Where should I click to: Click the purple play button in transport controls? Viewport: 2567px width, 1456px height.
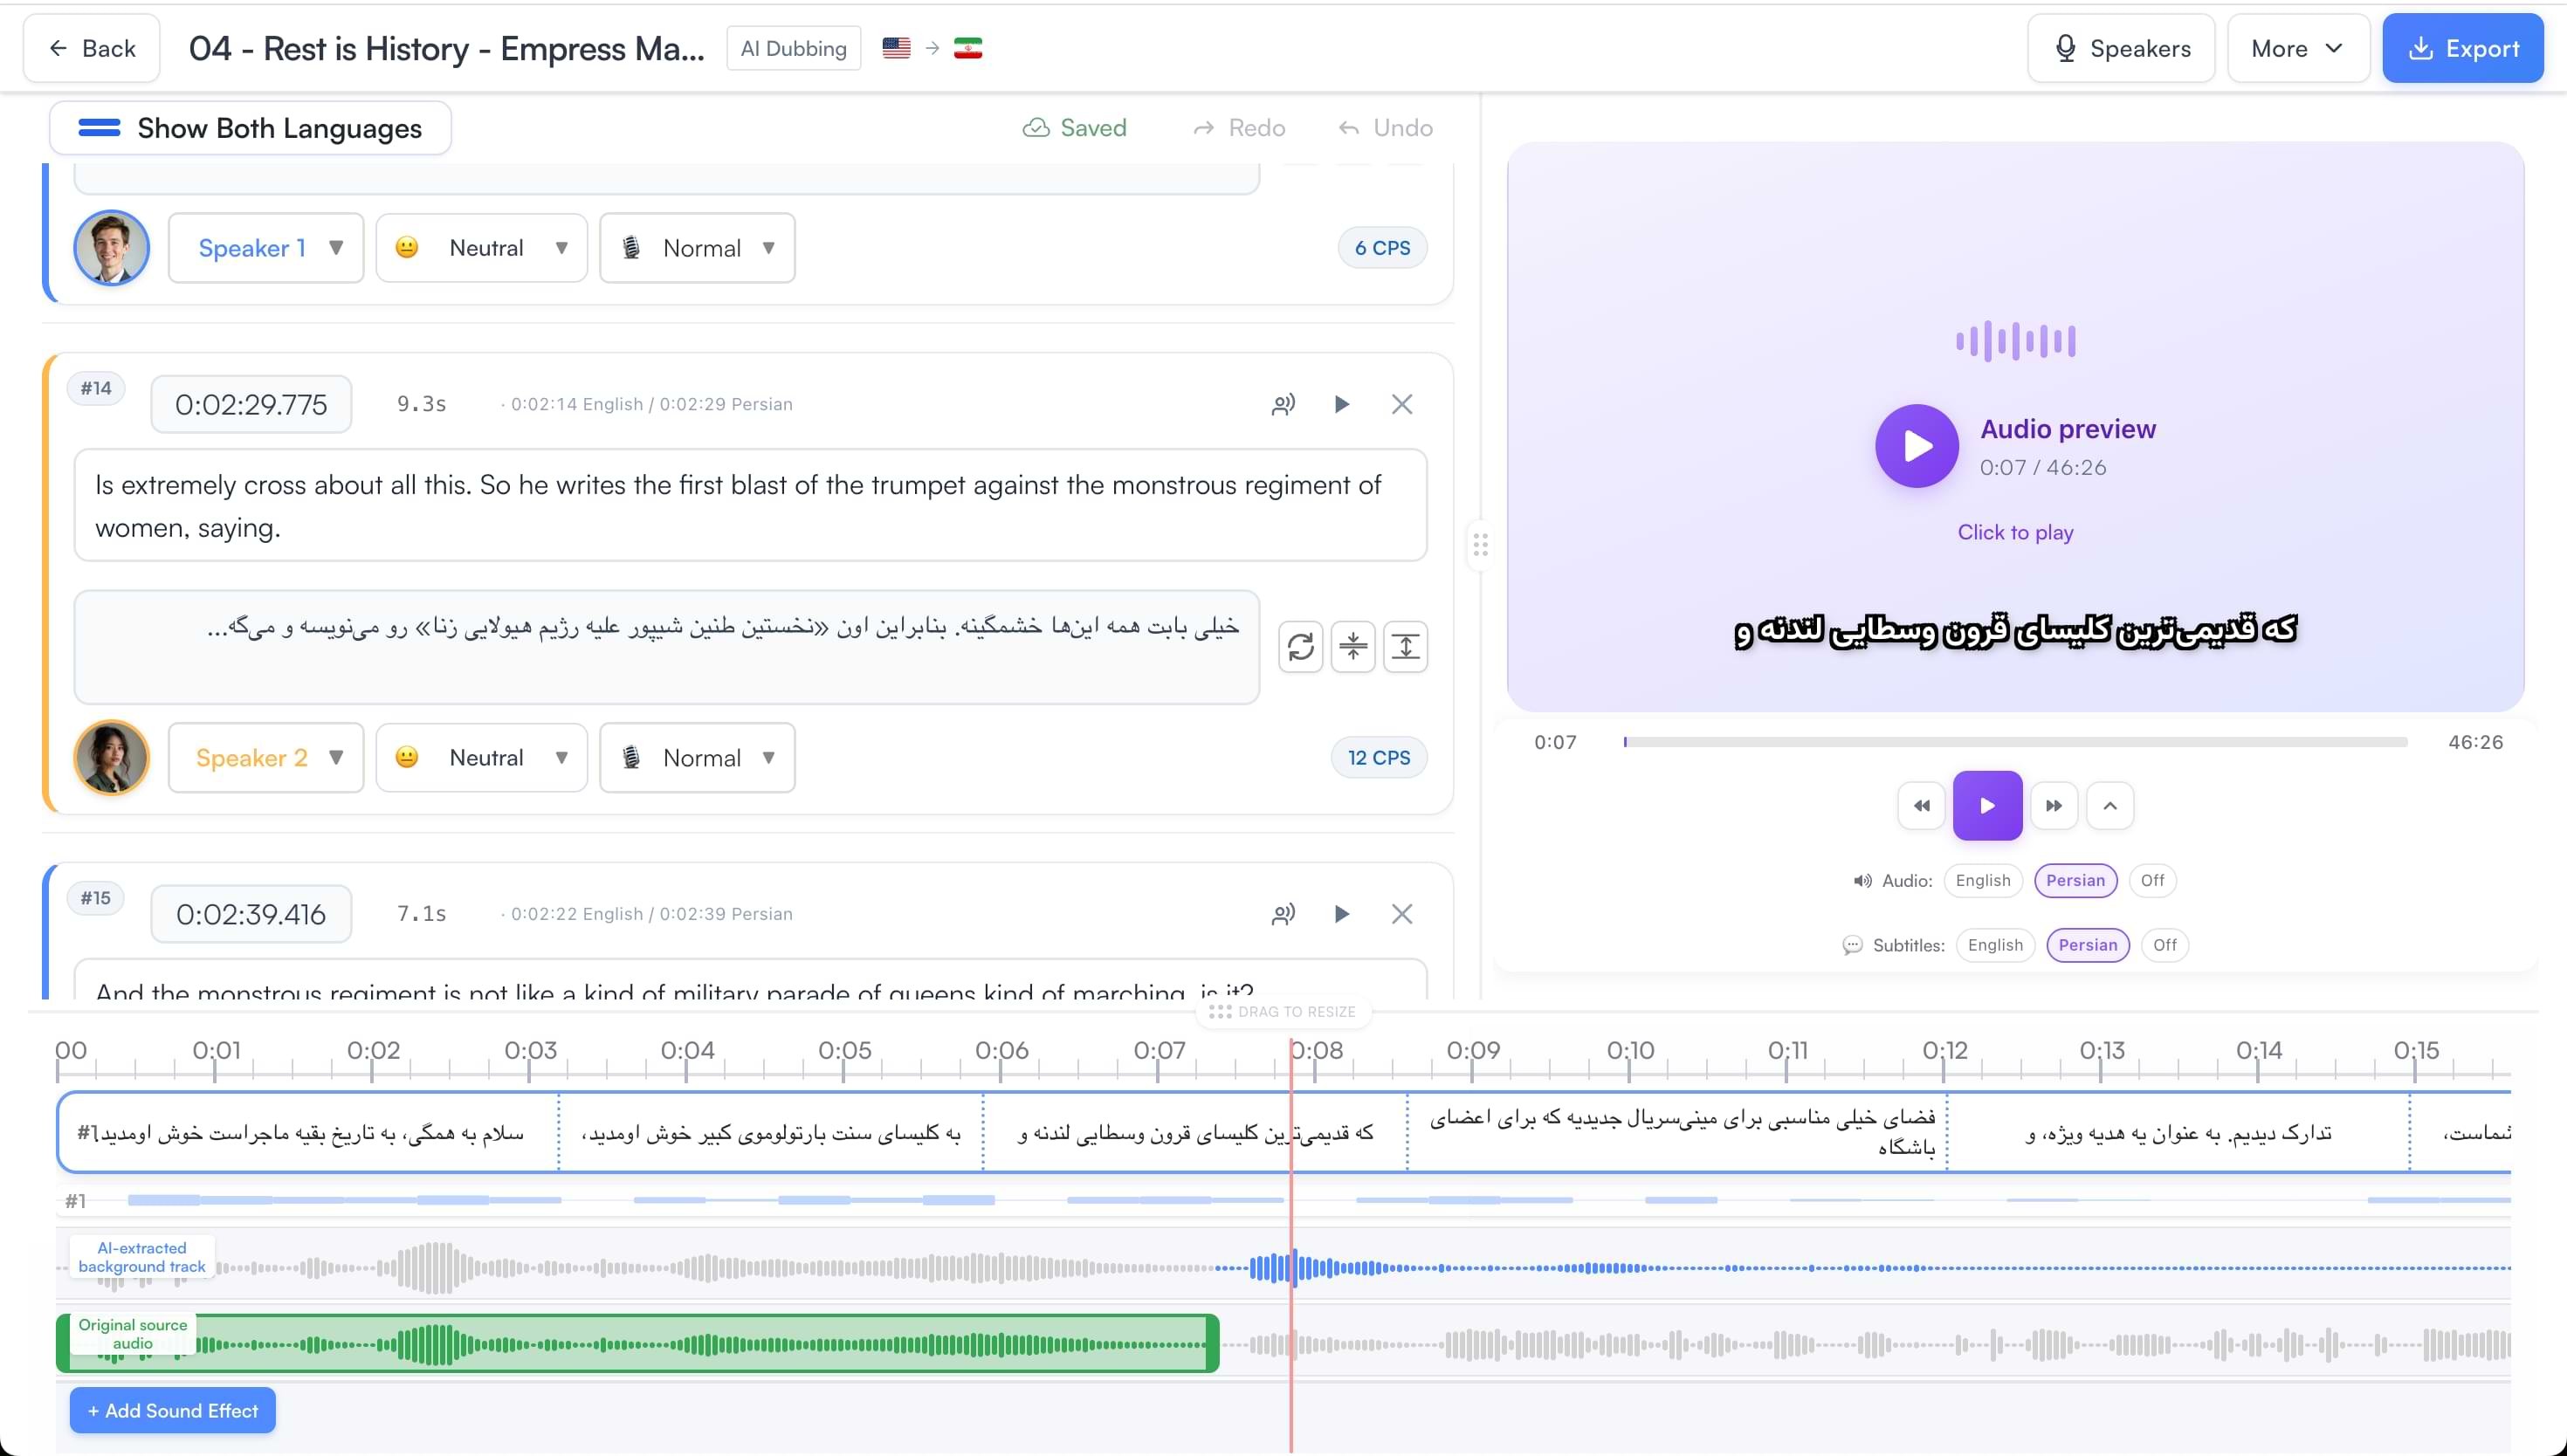coord(1987,806)
